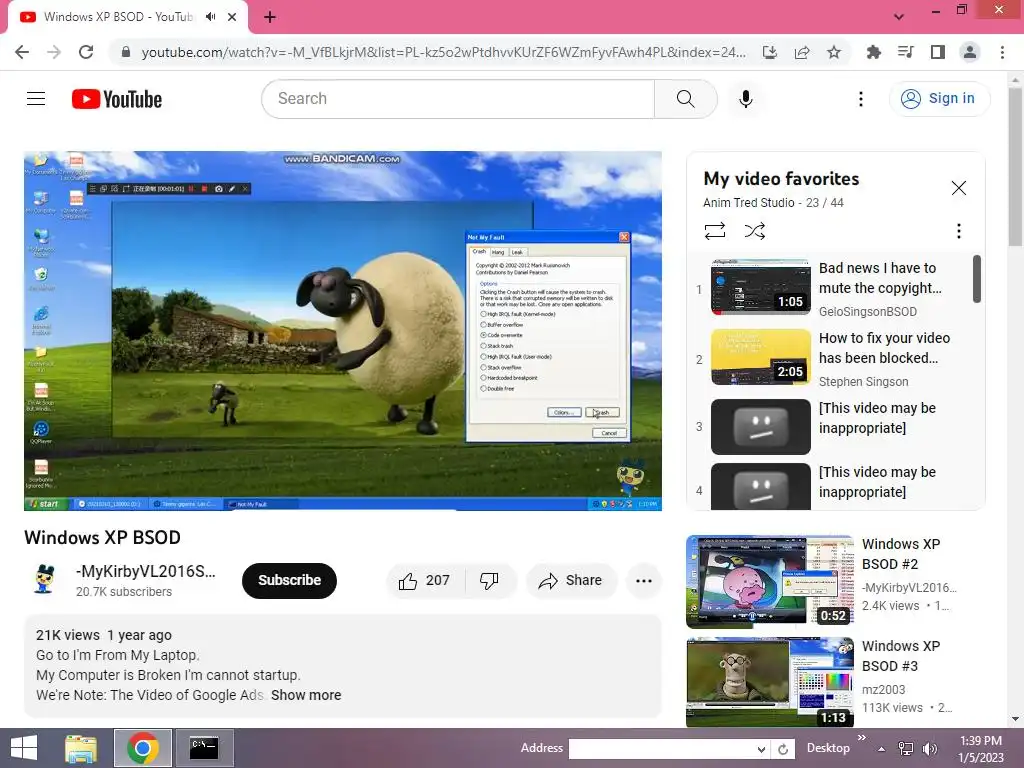Open Chrome media controls icon
The image size is (1024, 768).
(x=905, y=52)
